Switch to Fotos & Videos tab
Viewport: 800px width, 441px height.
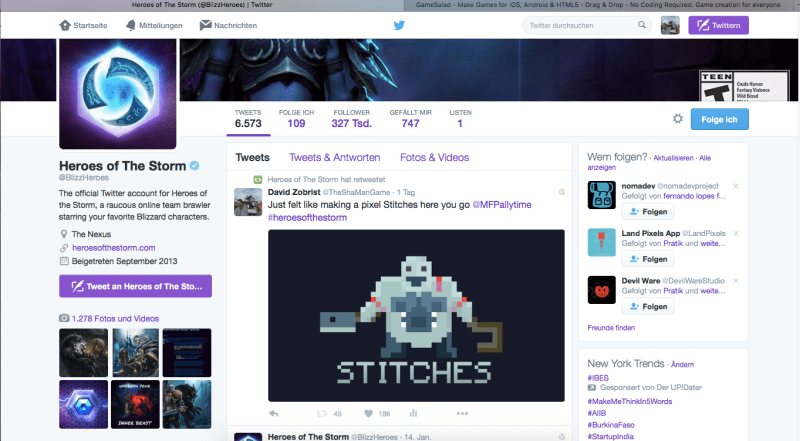(x=434, y=157)
